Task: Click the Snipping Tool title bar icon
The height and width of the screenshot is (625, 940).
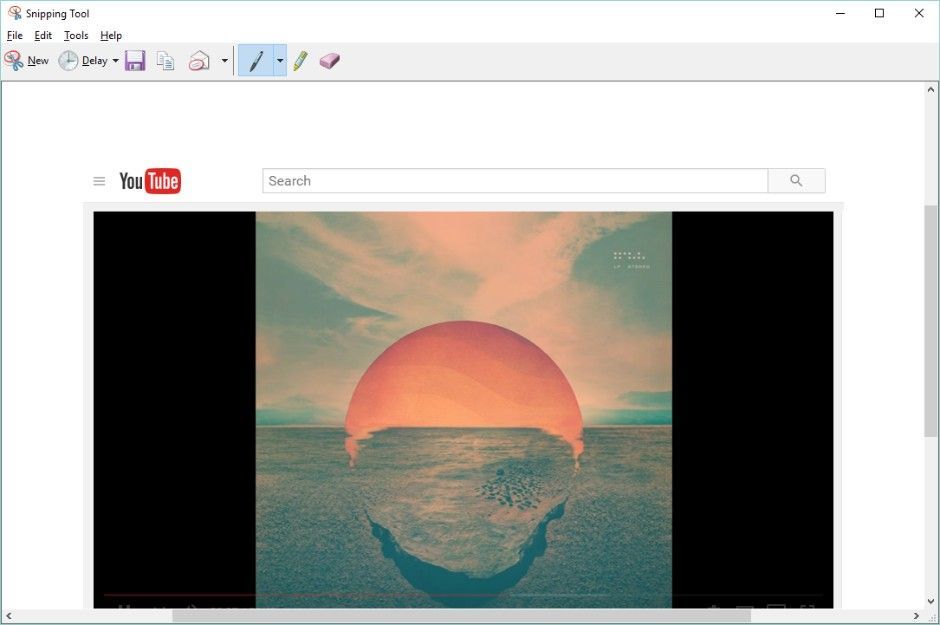Action: 14,13
